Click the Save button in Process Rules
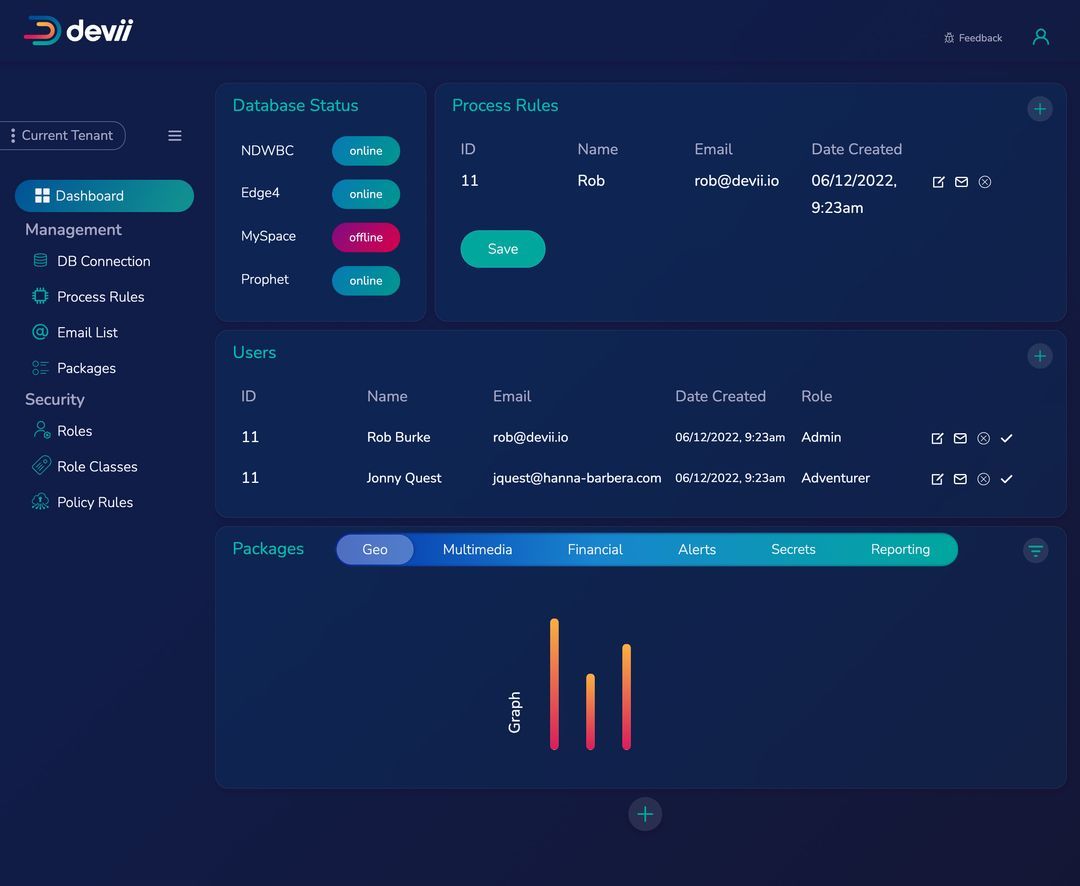The height and width of the screenshot is (886, 1080). tap(502, 249)
